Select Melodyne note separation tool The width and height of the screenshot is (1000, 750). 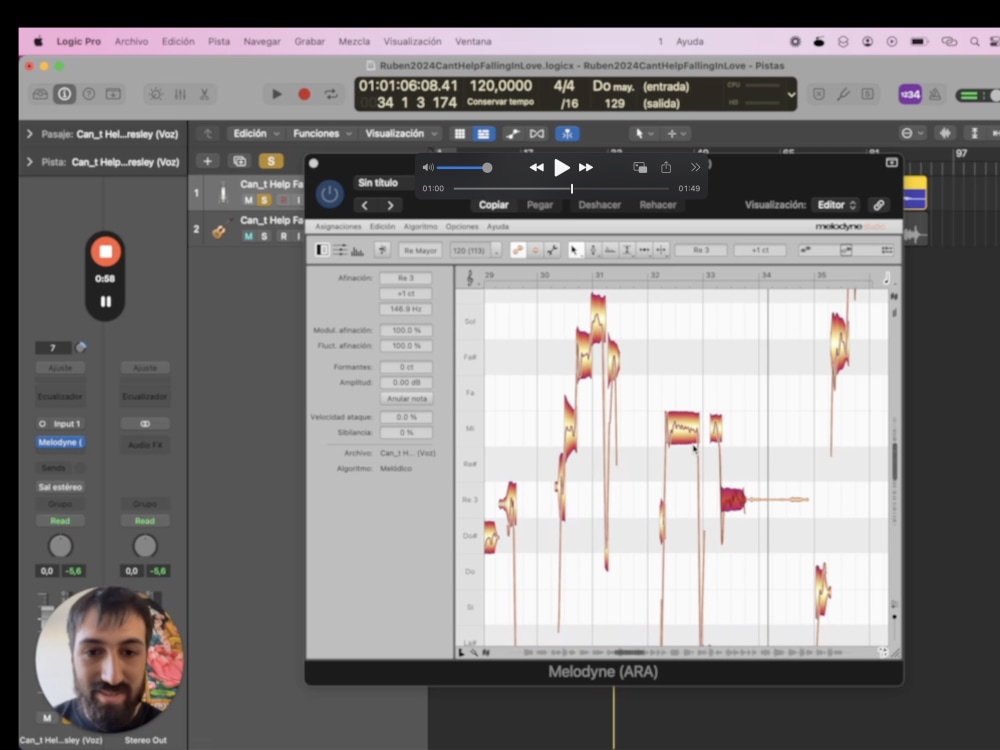tap(661, 250)
